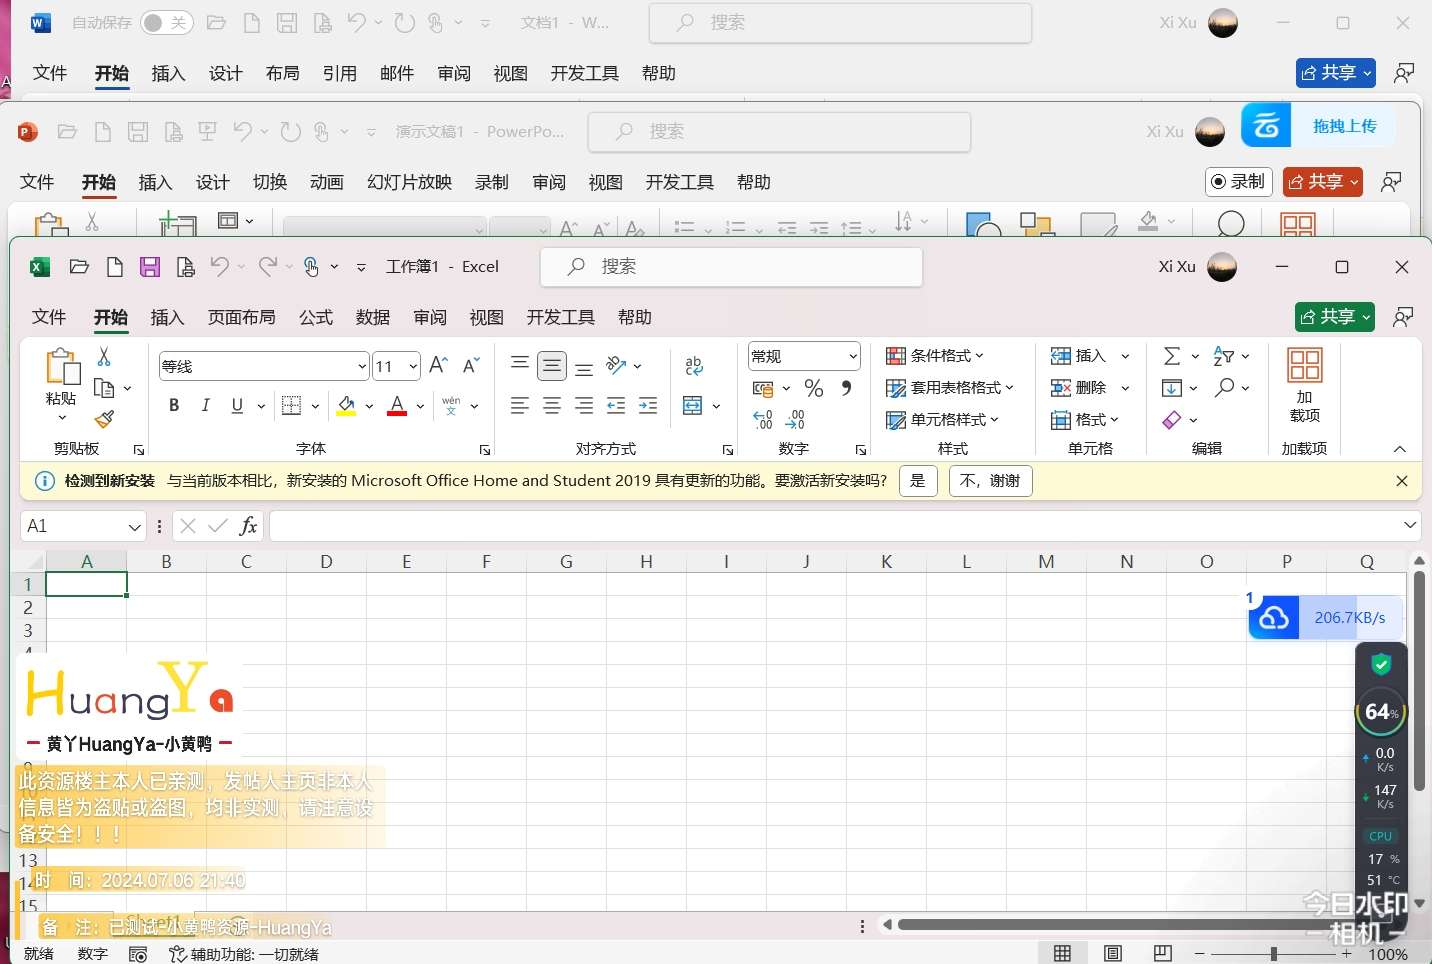Apply red font color in Excel
Viewport: 1432px width, 964px height.
coord(397,405)
